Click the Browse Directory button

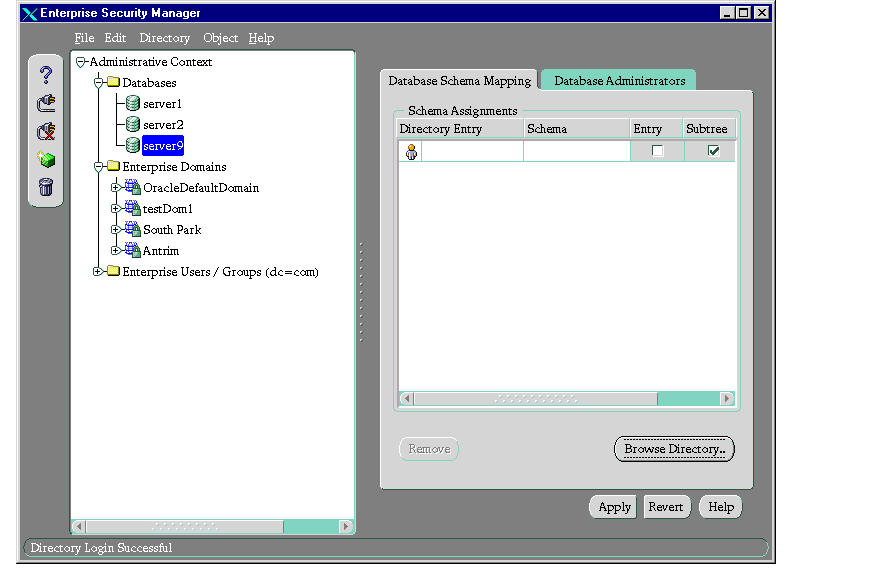pos(674,450)
